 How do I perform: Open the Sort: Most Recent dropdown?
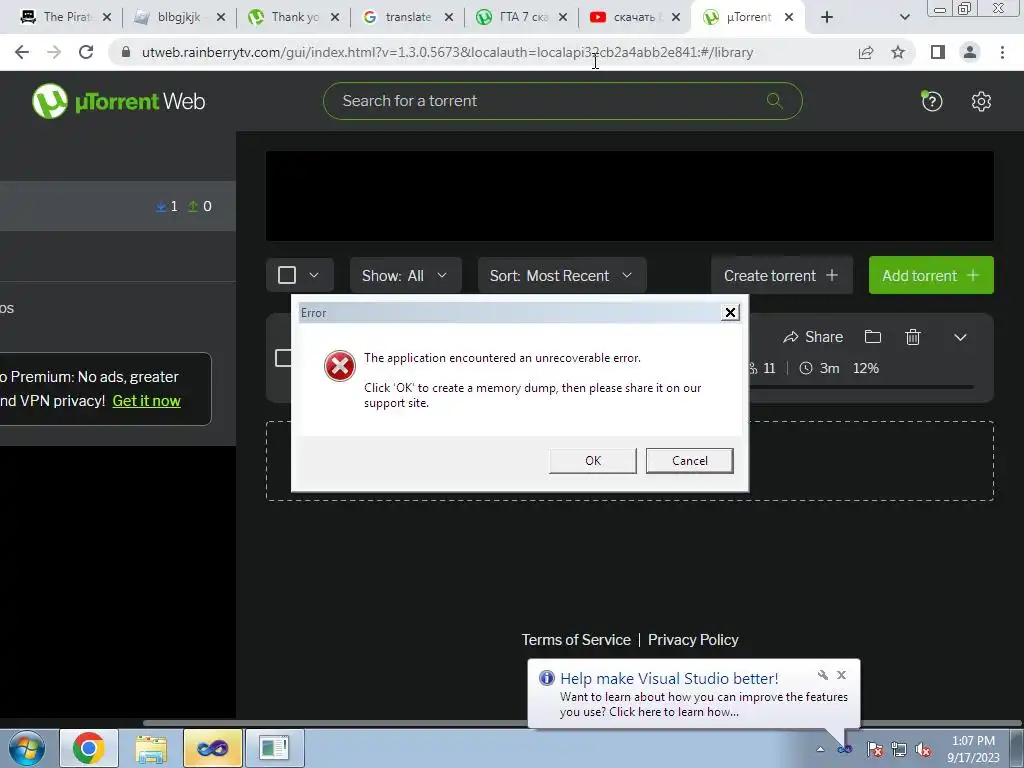coord(562,276)
